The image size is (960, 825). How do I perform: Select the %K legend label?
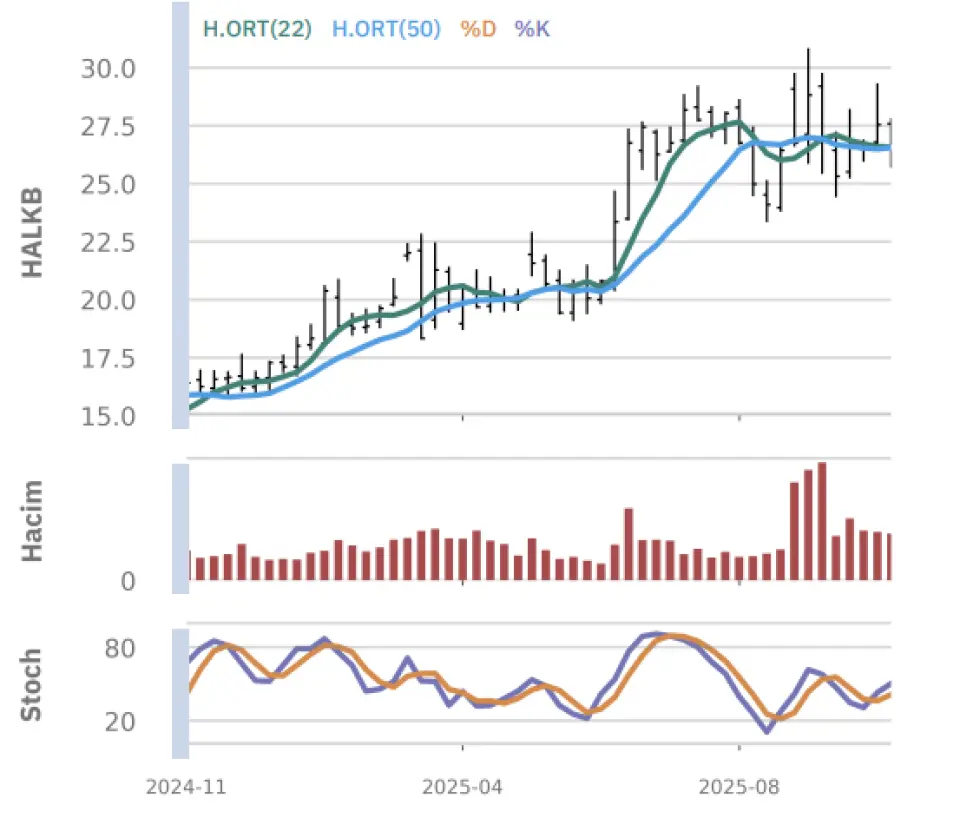tap(532, 29)
